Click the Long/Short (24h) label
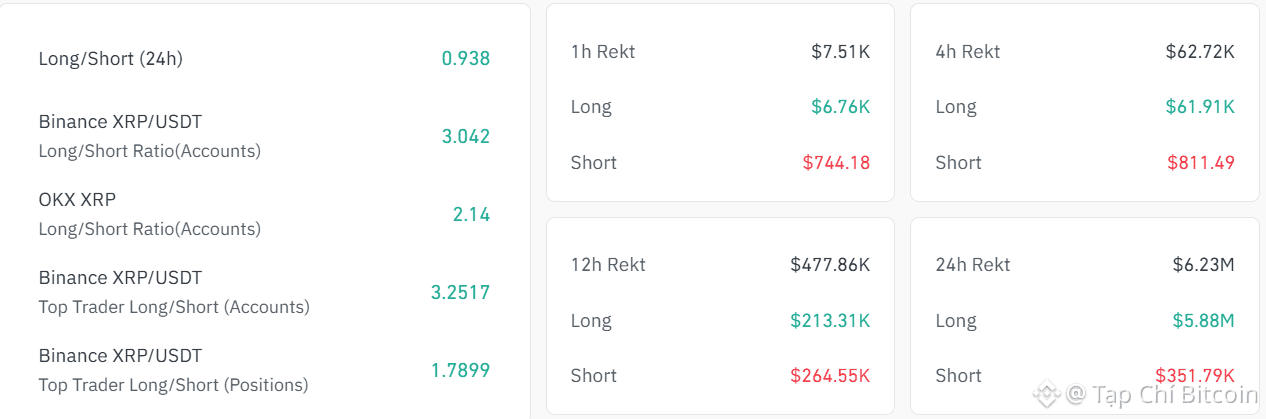Image resolution: width=1266 pixels, height=419 pixels. coord(110,59)
